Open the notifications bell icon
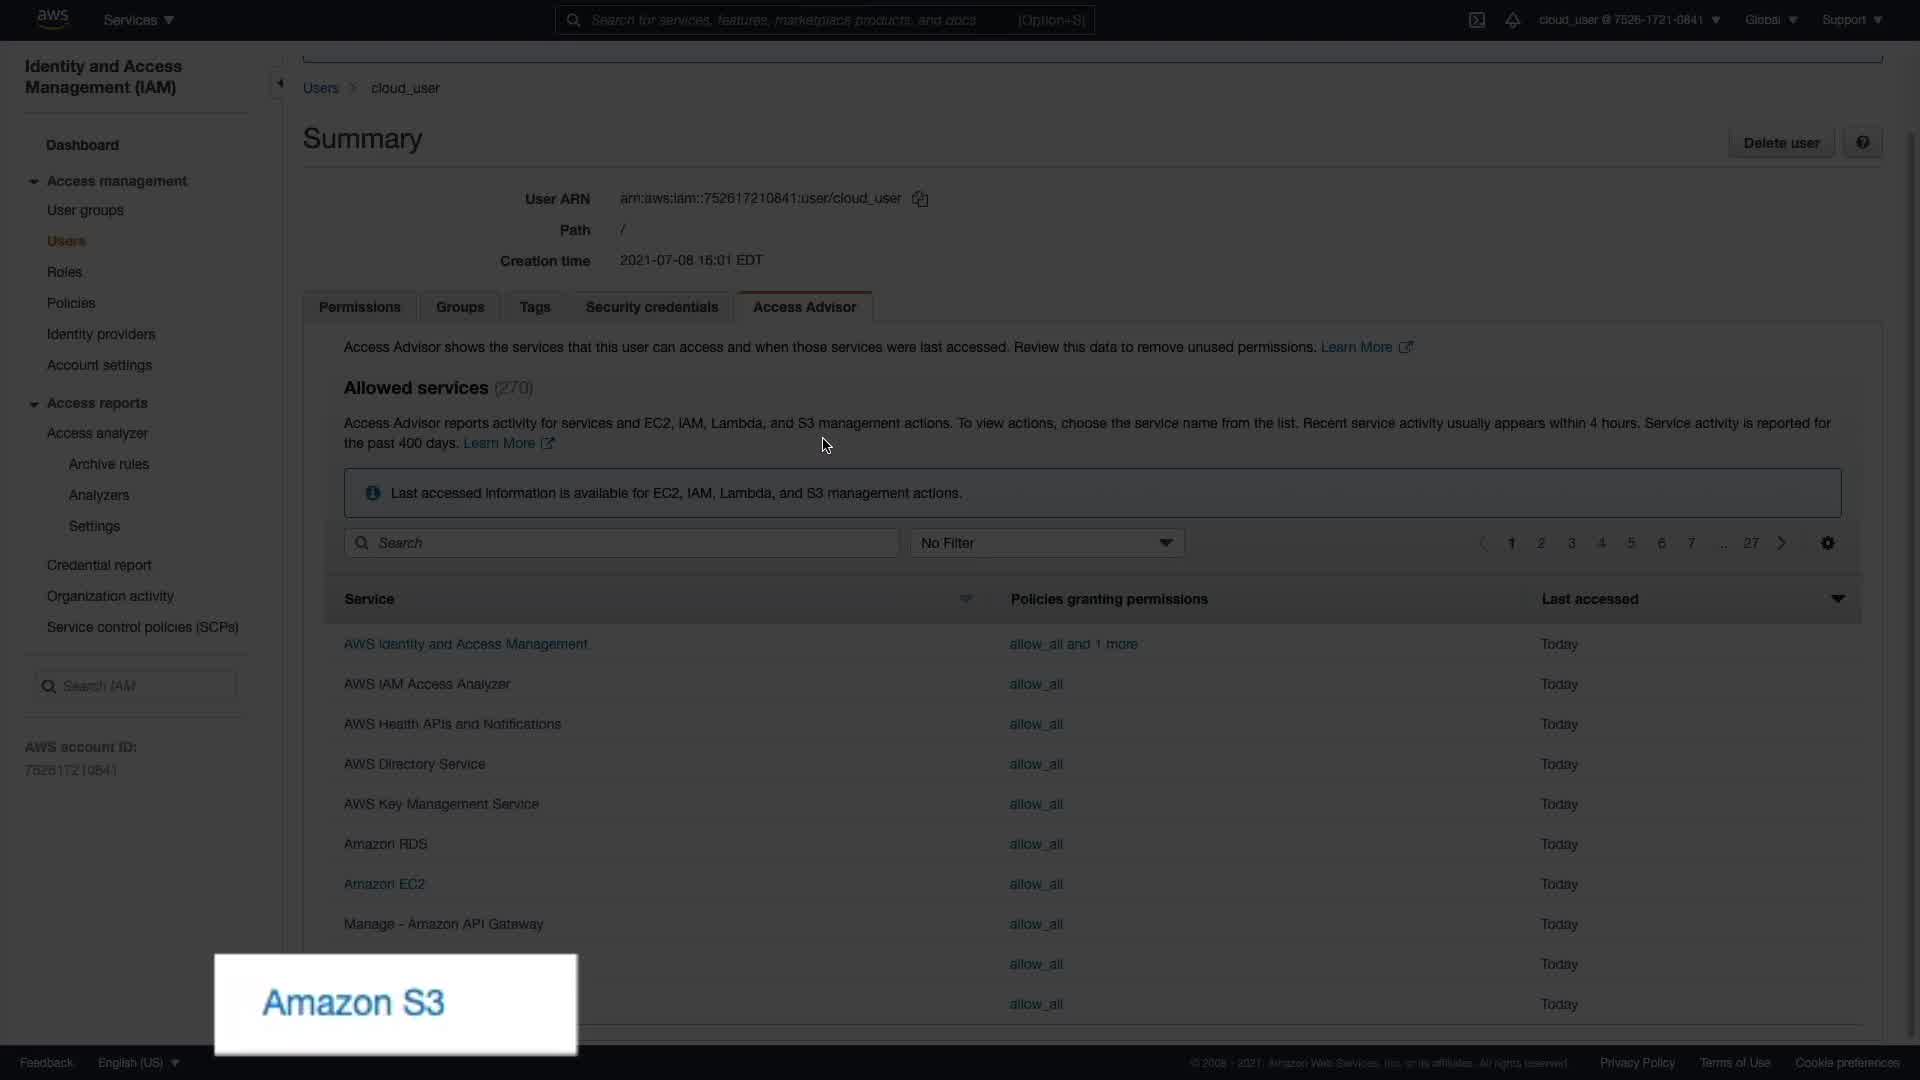1920x1080 pixels. [x=1513, y=20]
